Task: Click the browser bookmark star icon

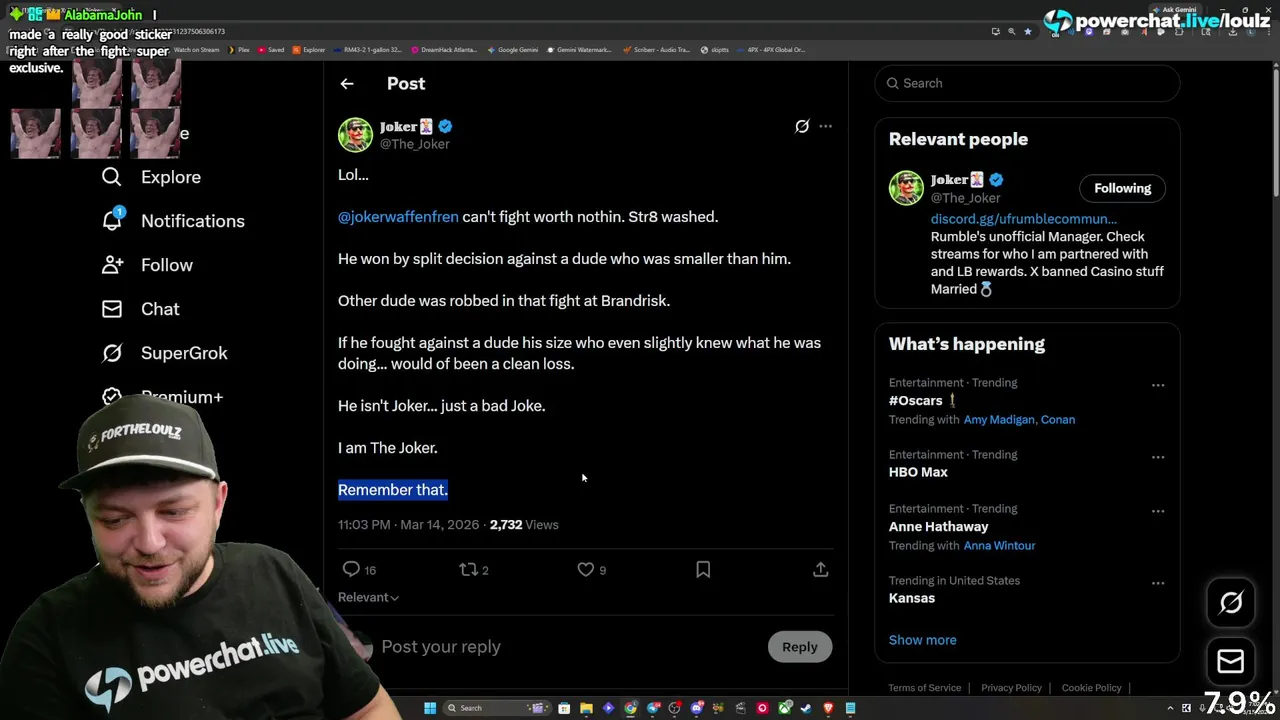Action: [1027, 31]
